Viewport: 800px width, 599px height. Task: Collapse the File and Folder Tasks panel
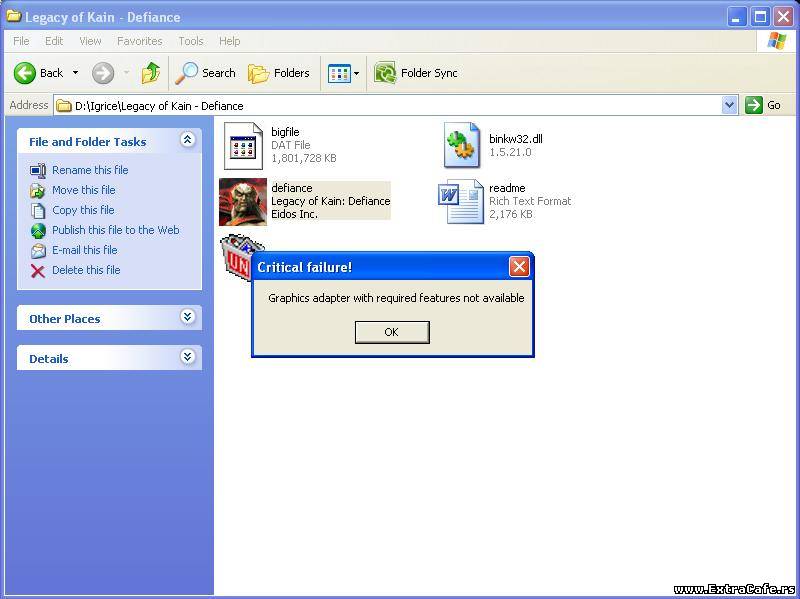[x=187, y=141]
